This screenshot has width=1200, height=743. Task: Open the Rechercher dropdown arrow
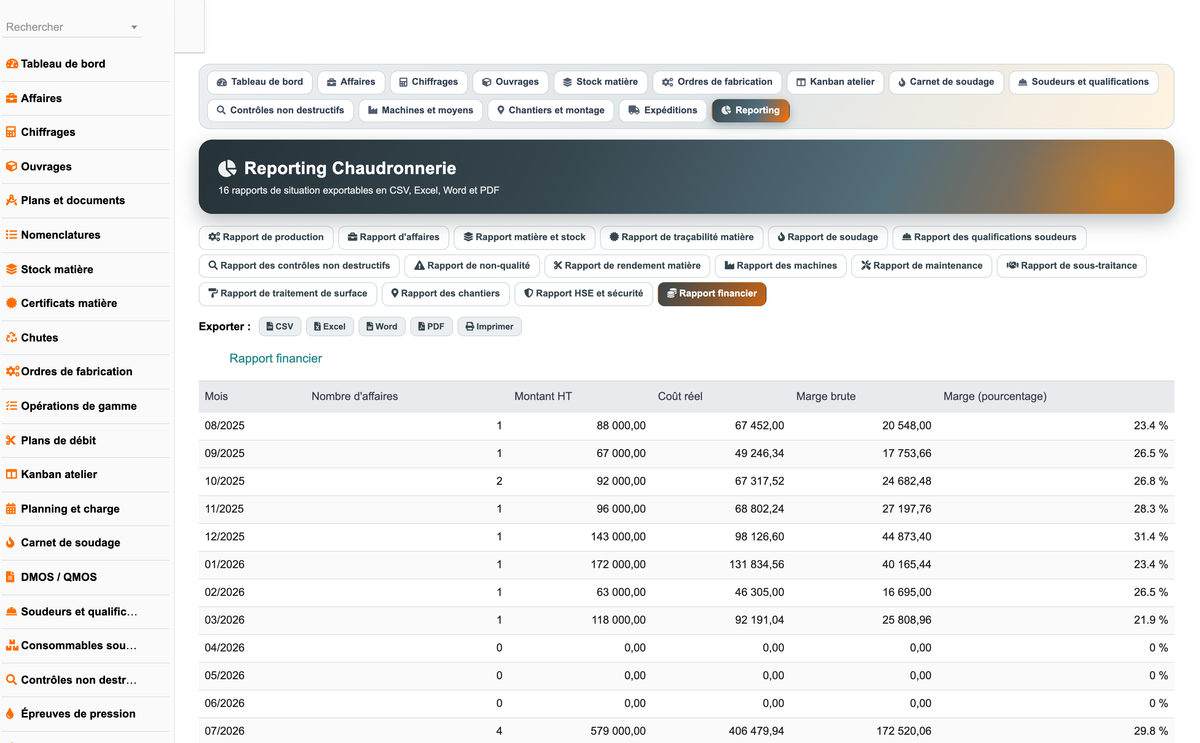134,28
